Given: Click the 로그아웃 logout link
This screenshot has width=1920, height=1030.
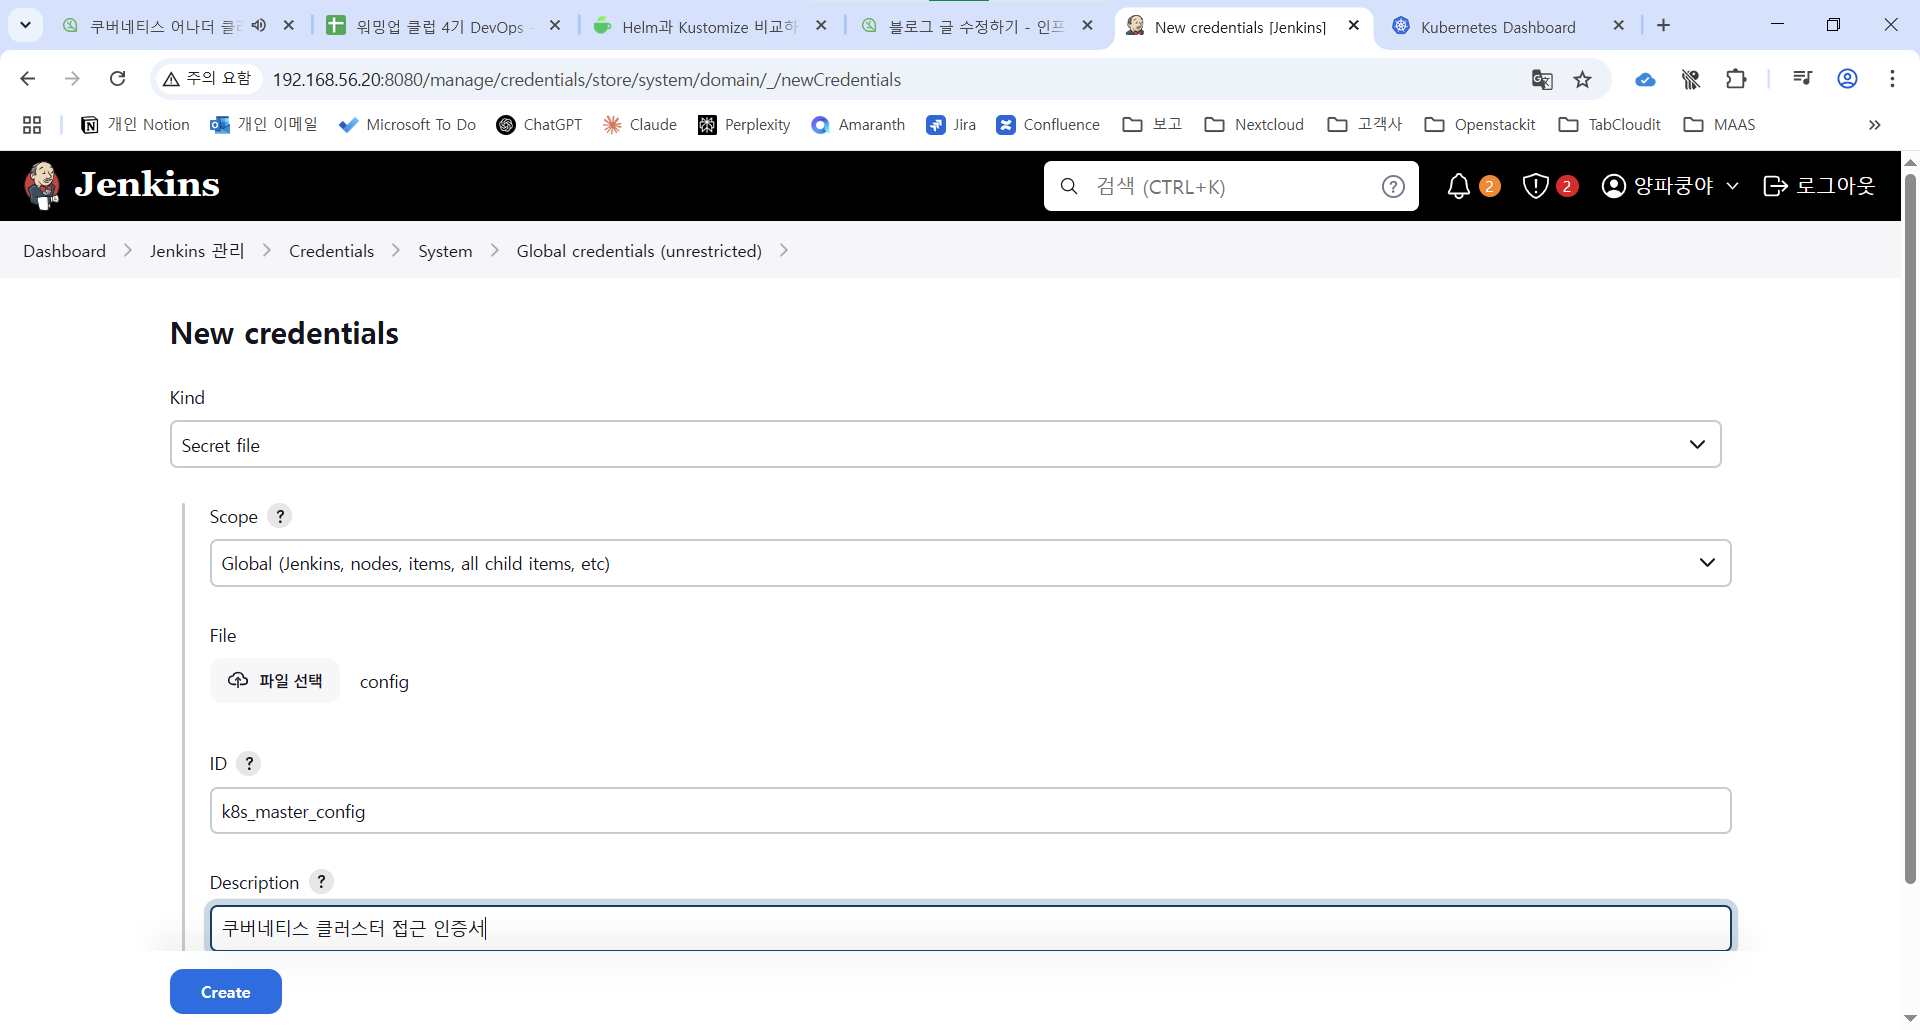Looking at the screenshot, I should [x=1819, y=186].
